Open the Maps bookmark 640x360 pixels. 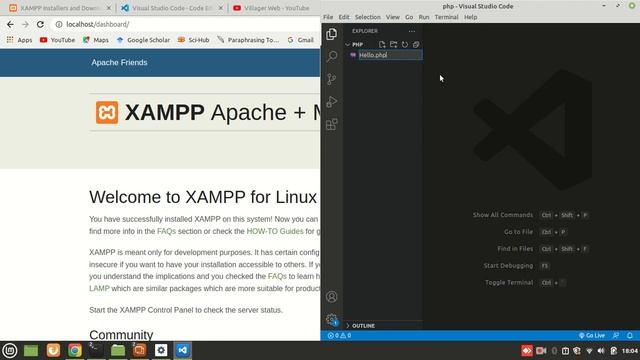(96, 40)
